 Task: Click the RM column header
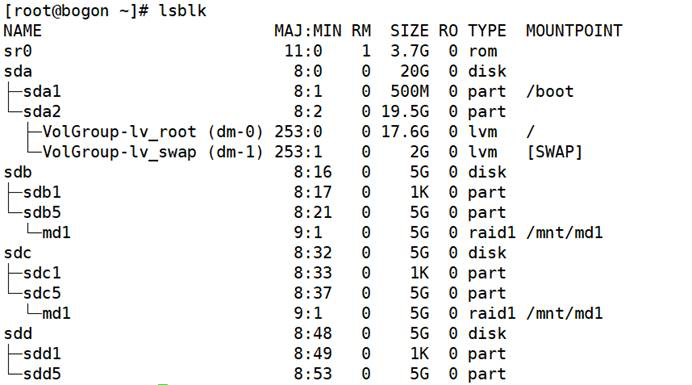coord(361,30)
